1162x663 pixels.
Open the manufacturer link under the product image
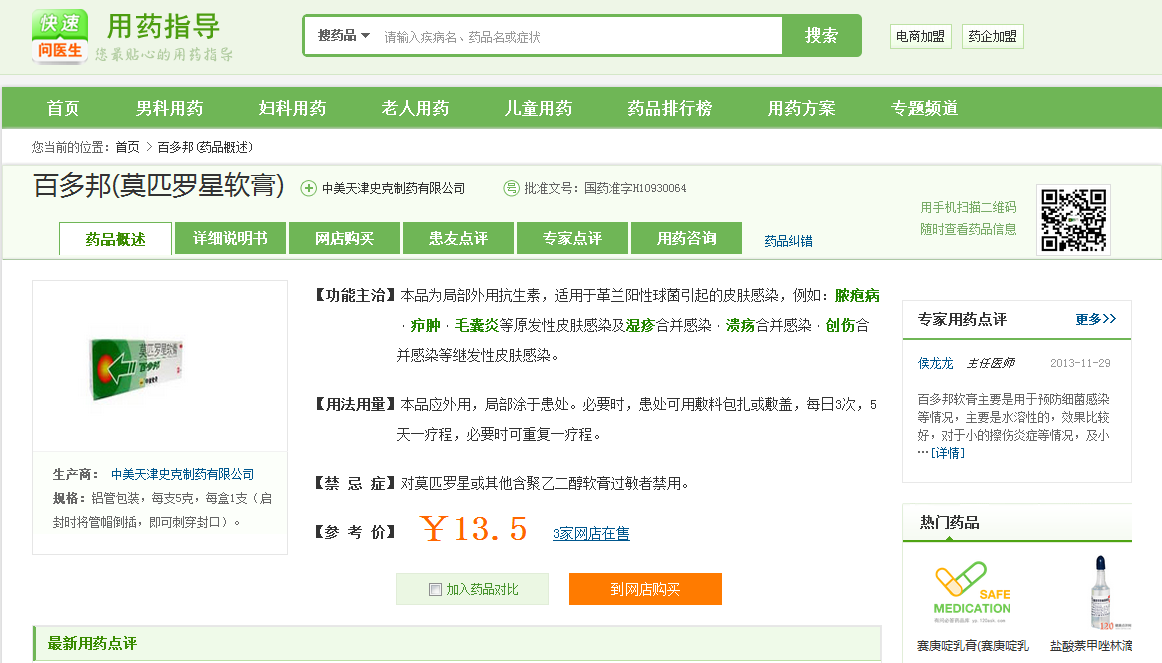point(182,474)
